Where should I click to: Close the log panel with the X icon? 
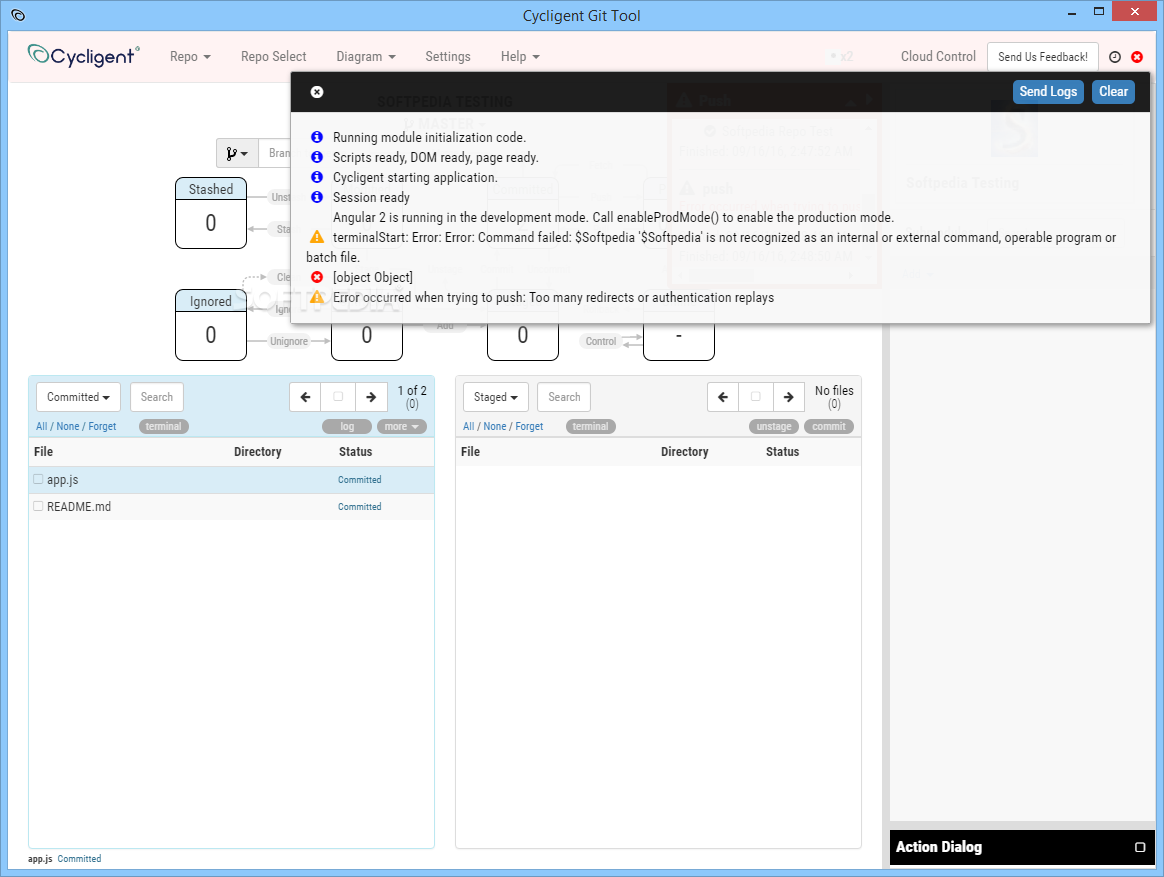[317, 92]
